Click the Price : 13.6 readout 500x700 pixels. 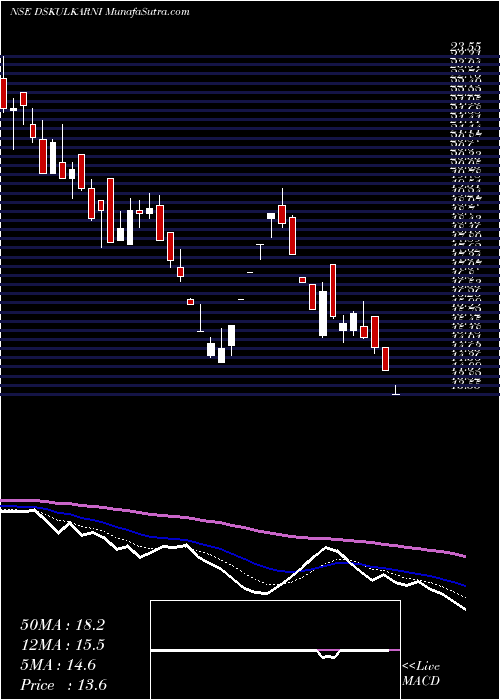63,685
